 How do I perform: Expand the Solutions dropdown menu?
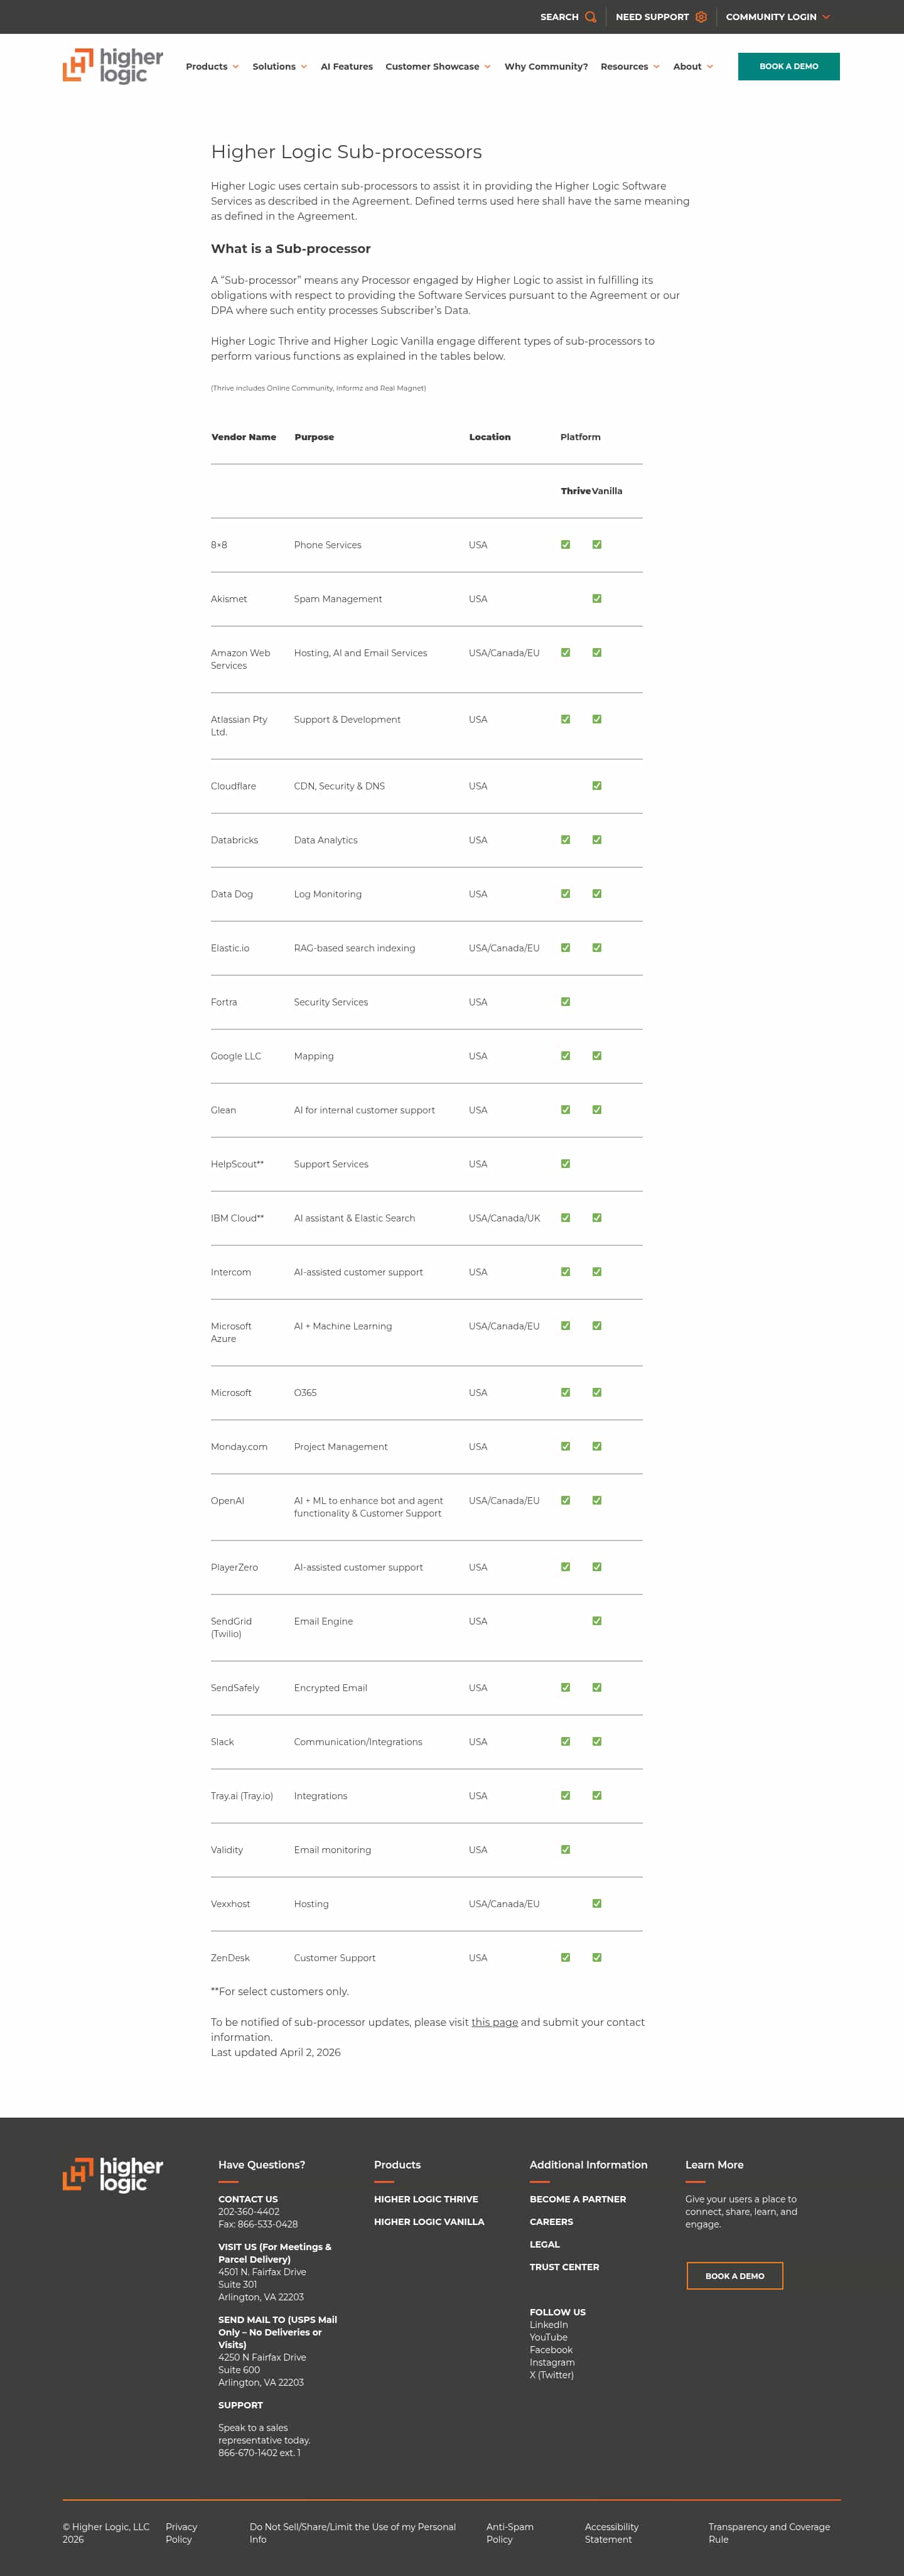click(x=279, y=67)
